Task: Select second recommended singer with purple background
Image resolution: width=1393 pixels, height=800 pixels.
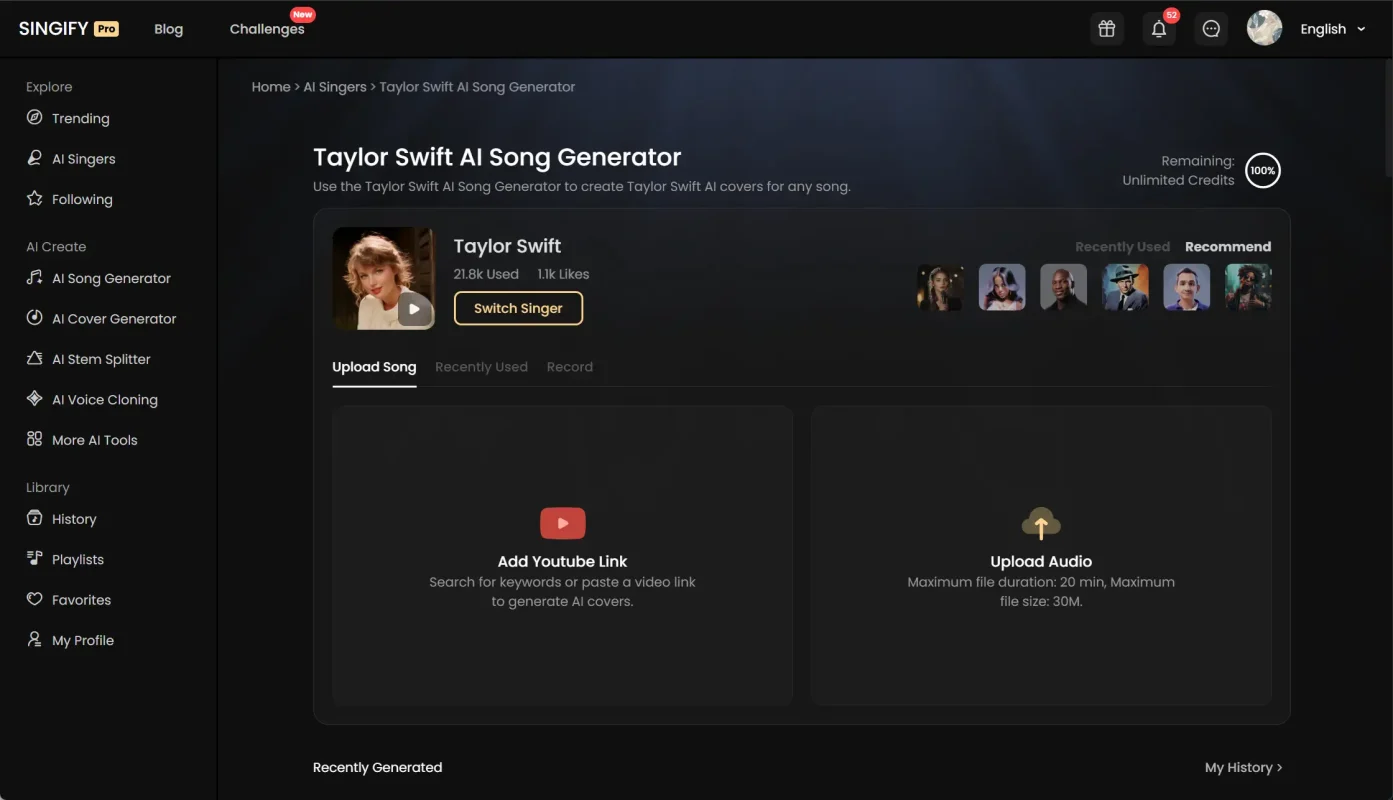Action: pyautogui.click(x=1002, y=288)
